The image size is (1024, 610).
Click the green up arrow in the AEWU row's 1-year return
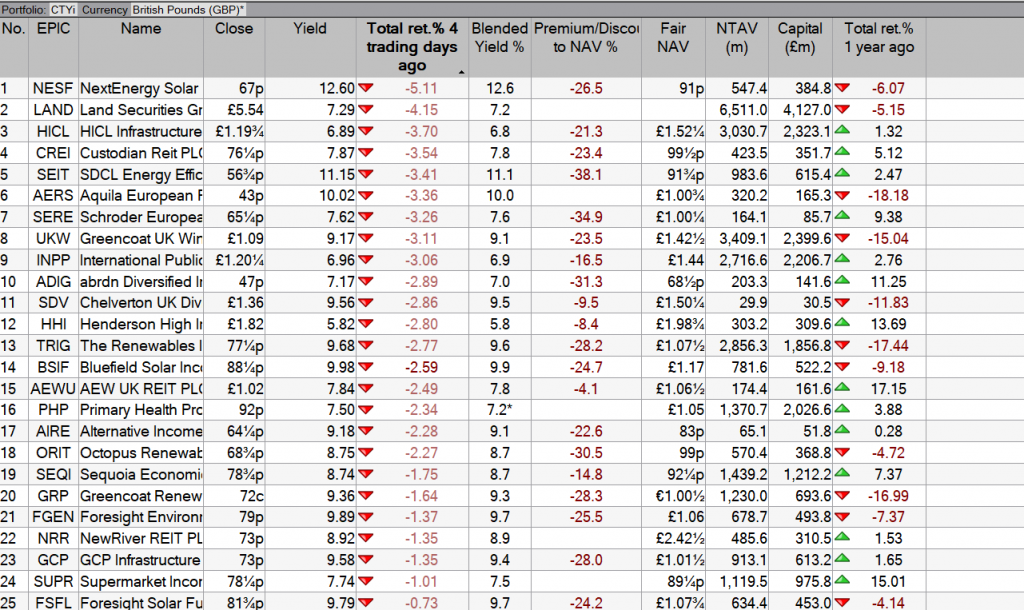(842, 388)
